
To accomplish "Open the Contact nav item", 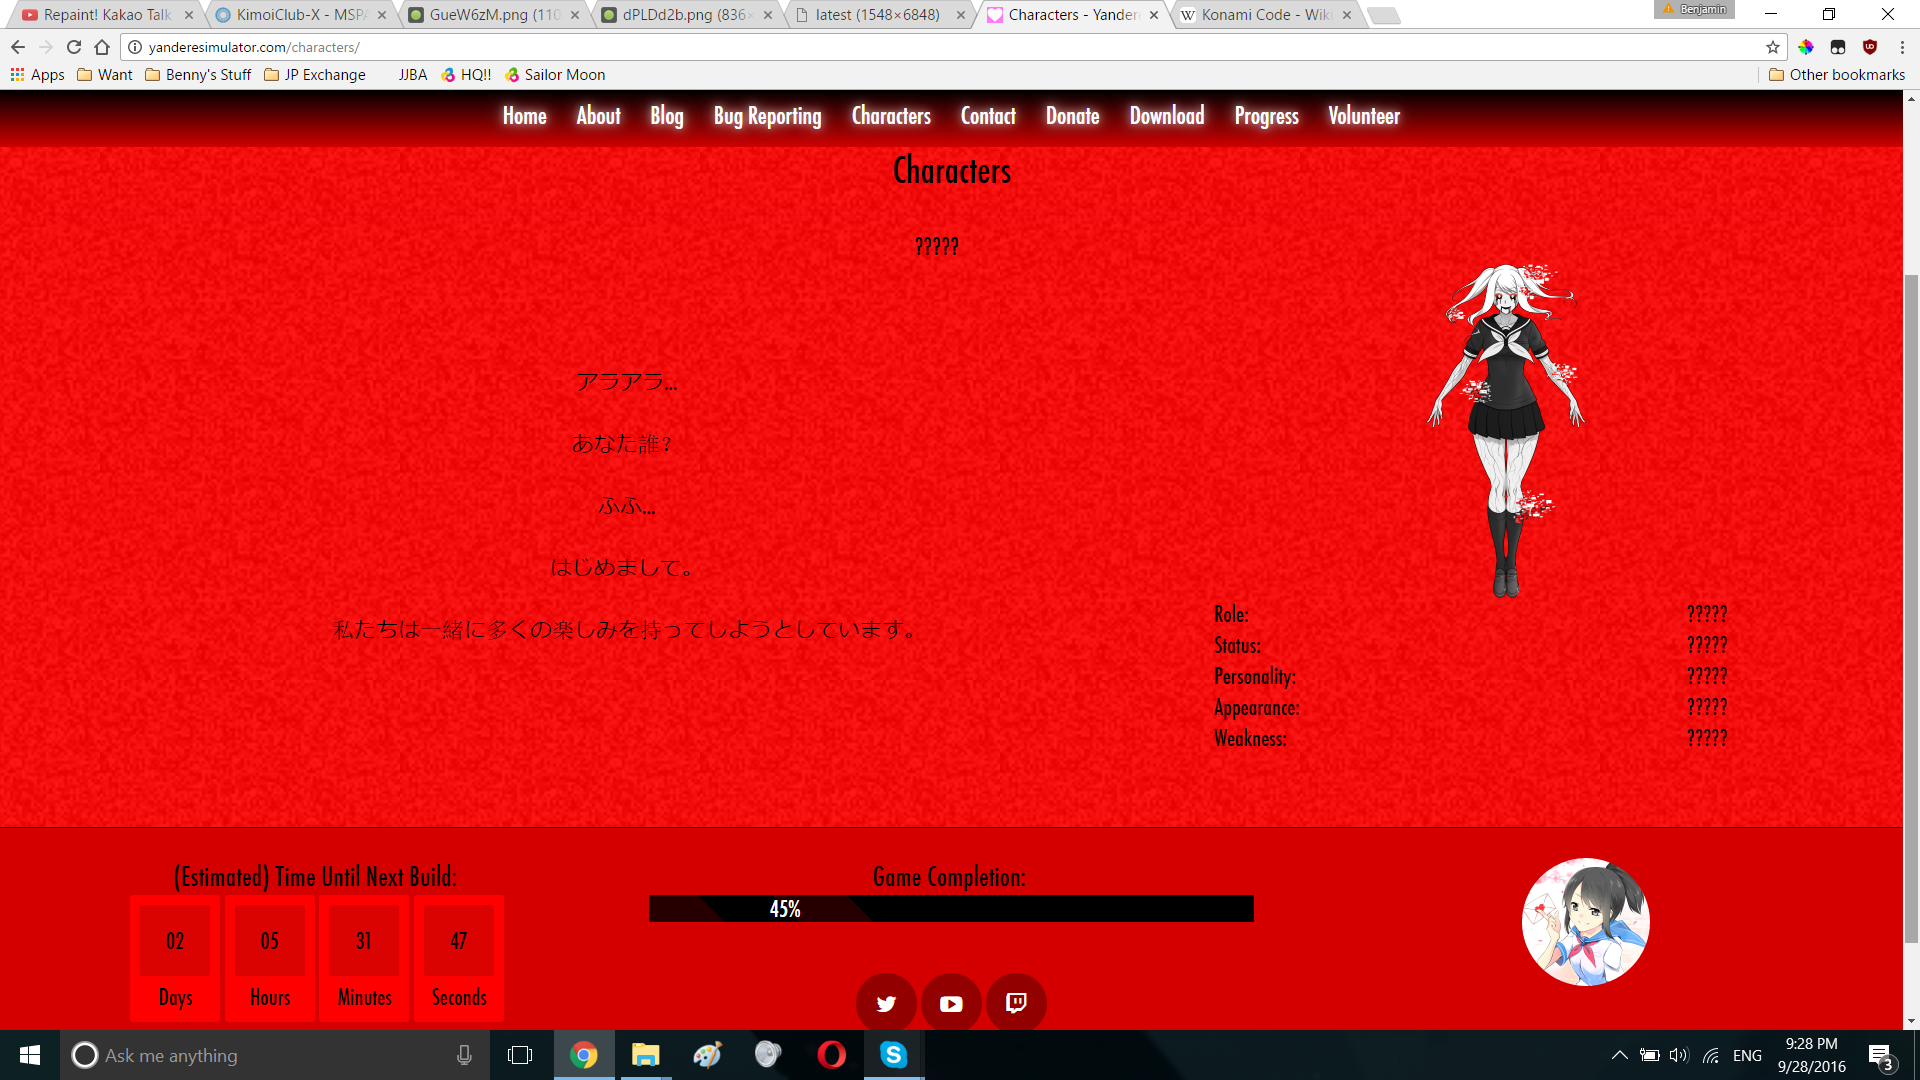I will click(x=988, y=116).
